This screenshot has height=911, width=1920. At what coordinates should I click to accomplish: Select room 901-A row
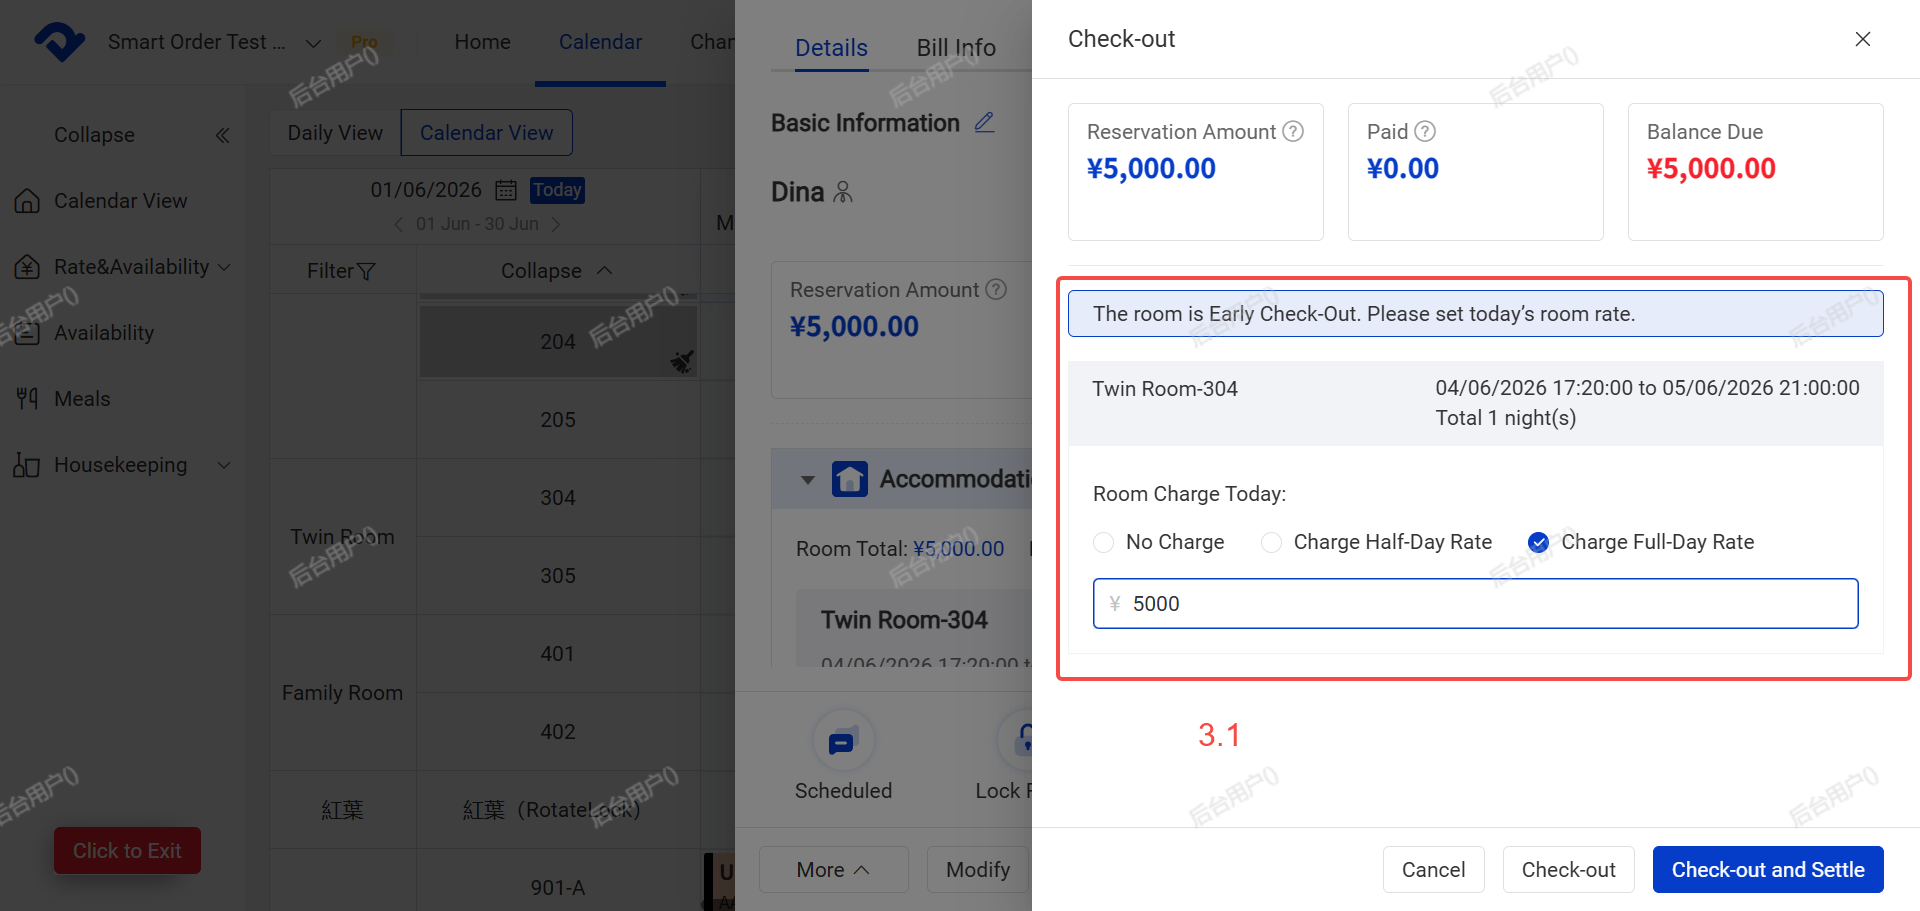click(x=558, y=887)
